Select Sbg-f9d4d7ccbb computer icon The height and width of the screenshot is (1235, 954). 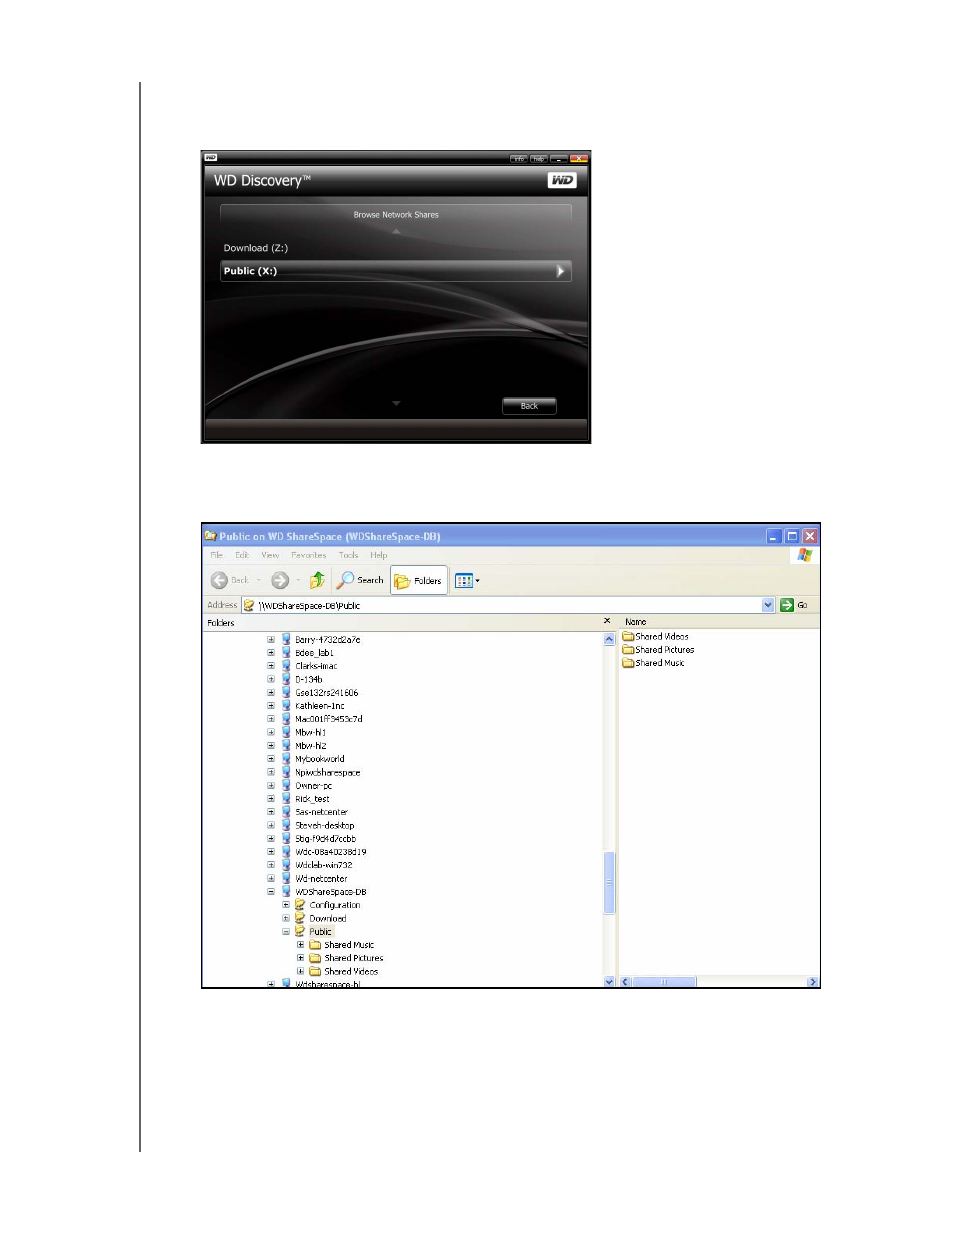[x=286, y=839]
